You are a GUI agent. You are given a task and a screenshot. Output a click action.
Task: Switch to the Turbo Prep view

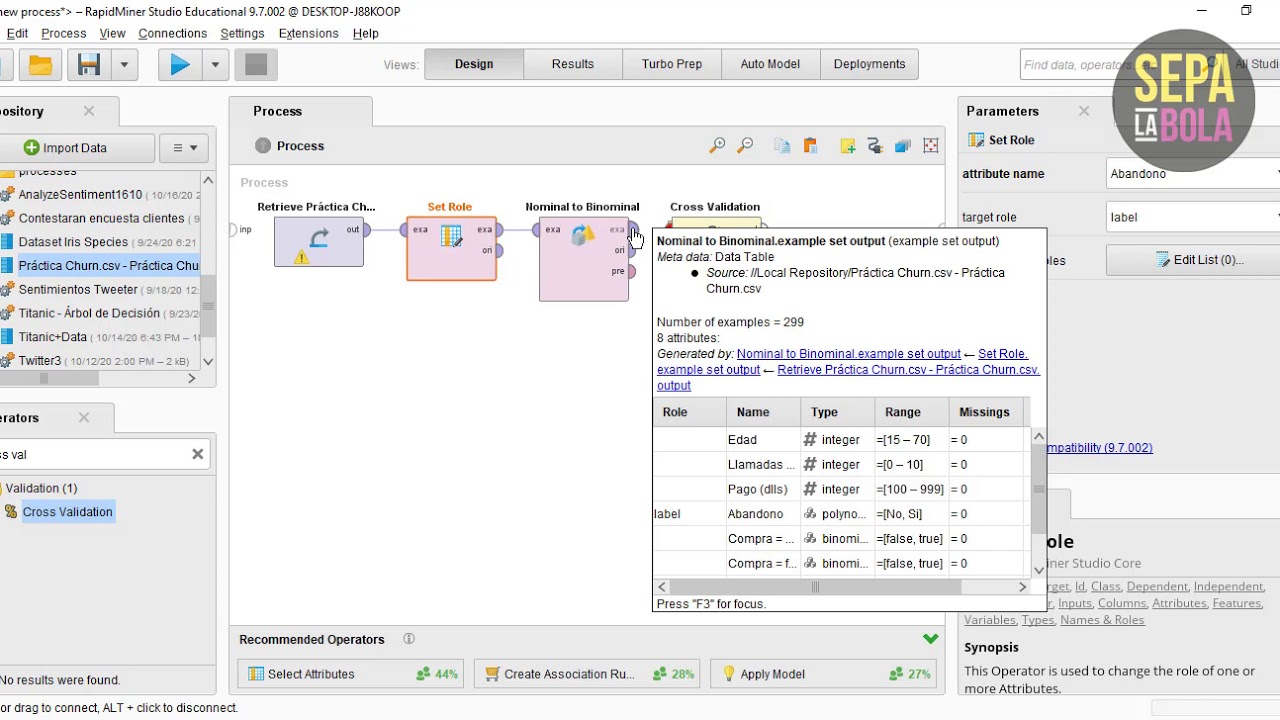(672, 64)
